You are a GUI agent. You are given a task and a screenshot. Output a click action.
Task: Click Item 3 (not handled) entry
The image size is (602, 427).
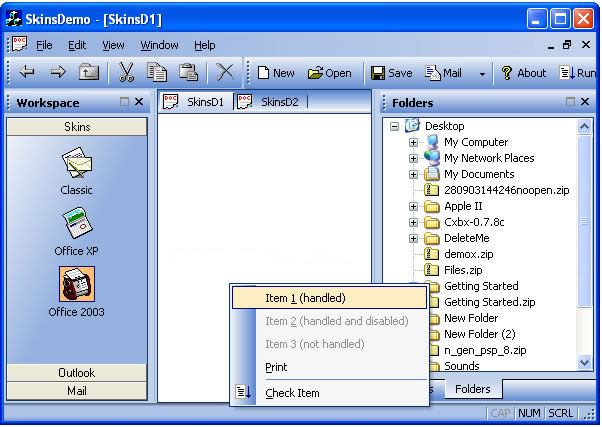click(329, 344)
